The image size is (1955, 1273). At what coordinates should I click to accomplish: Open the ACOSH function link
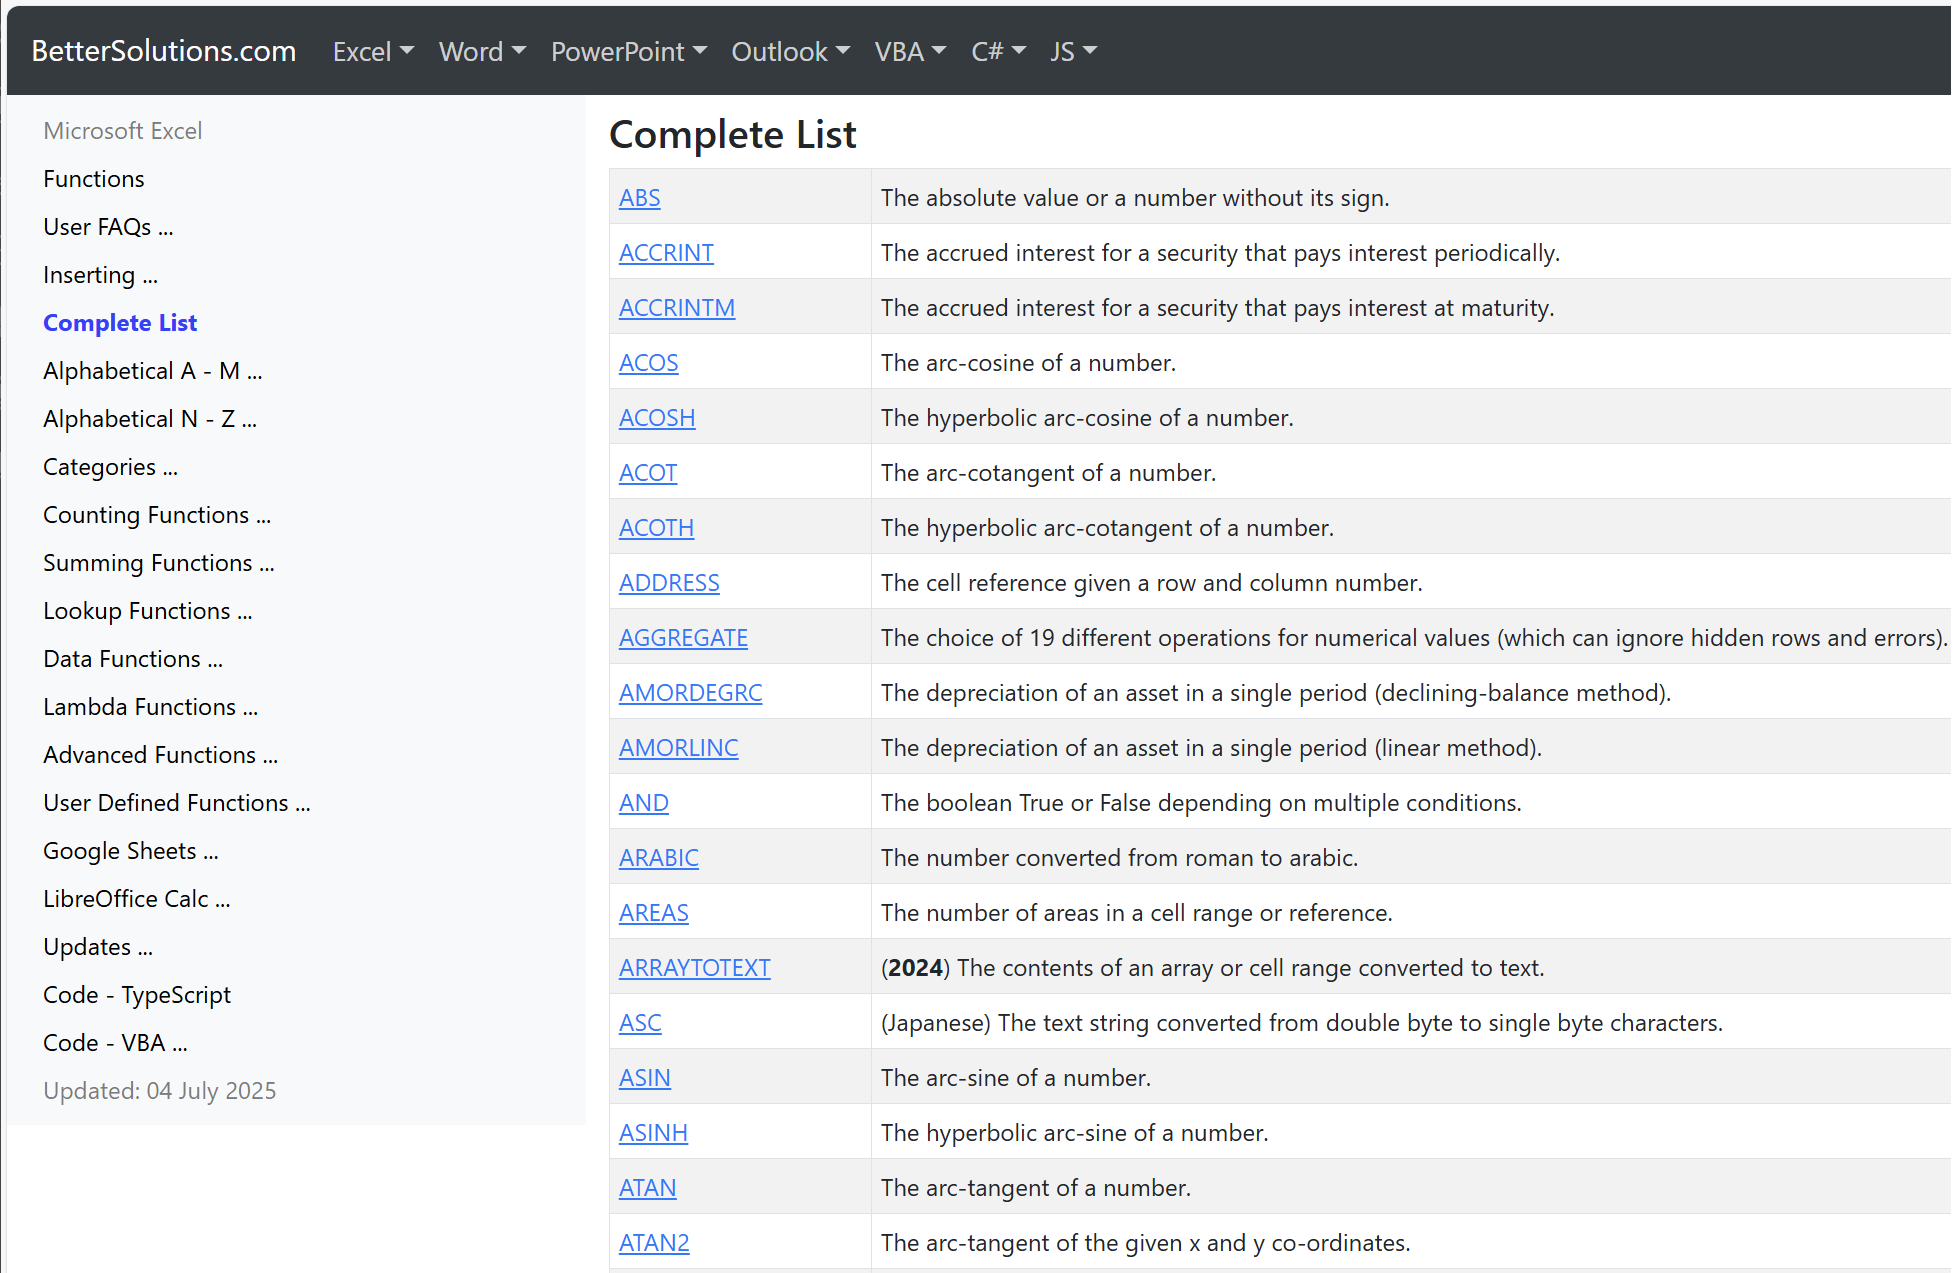[x=657, y=418]
